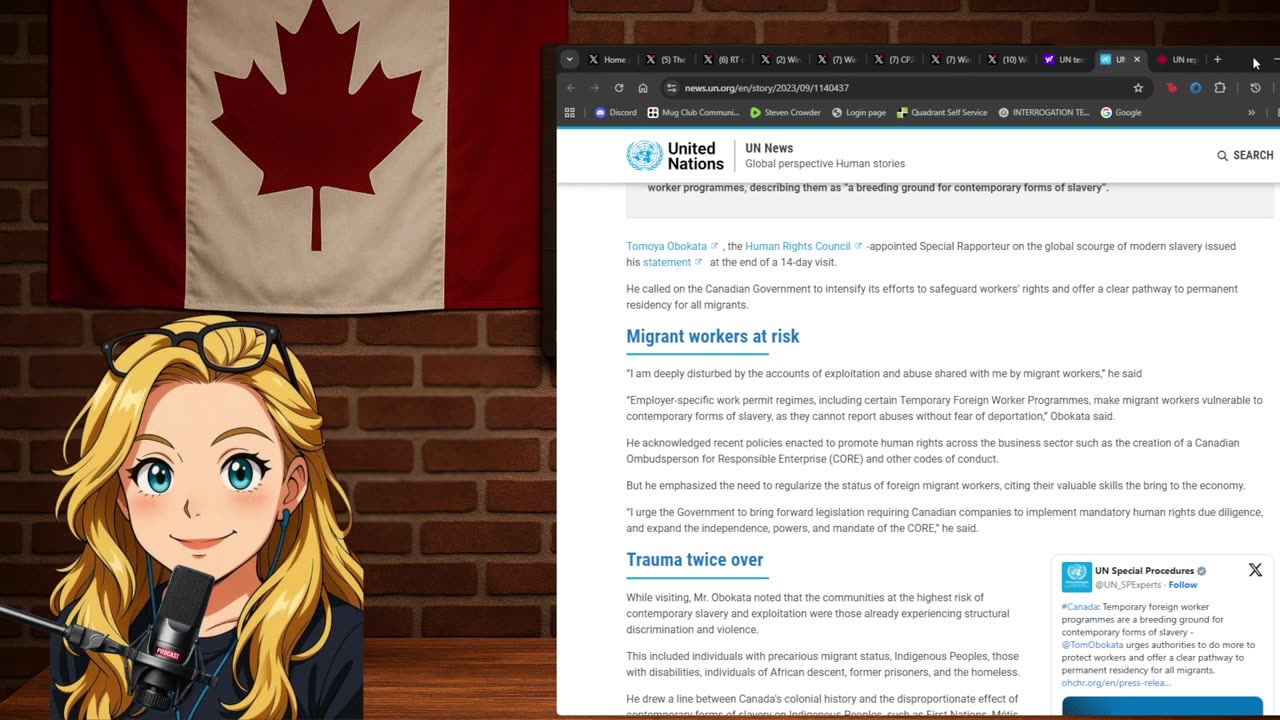Open the red extension icon
This screenshot has width=1280, height=720.
point(1171,88)
